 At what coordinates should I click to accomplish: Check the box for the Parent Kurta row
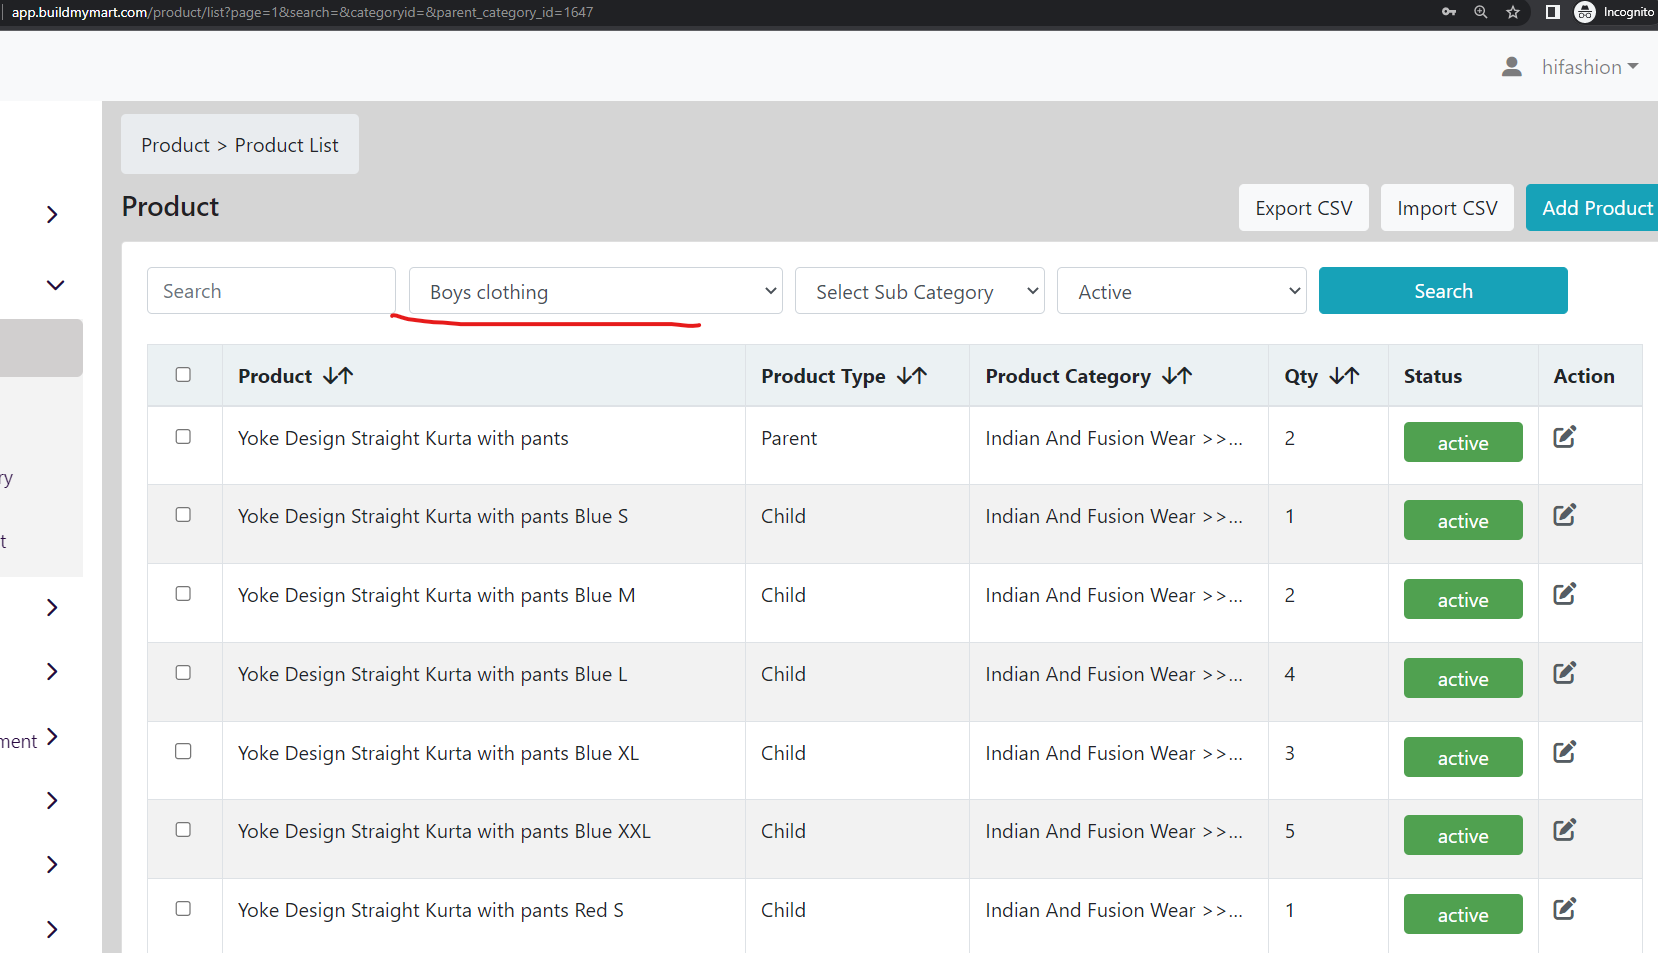click(183, 436)
